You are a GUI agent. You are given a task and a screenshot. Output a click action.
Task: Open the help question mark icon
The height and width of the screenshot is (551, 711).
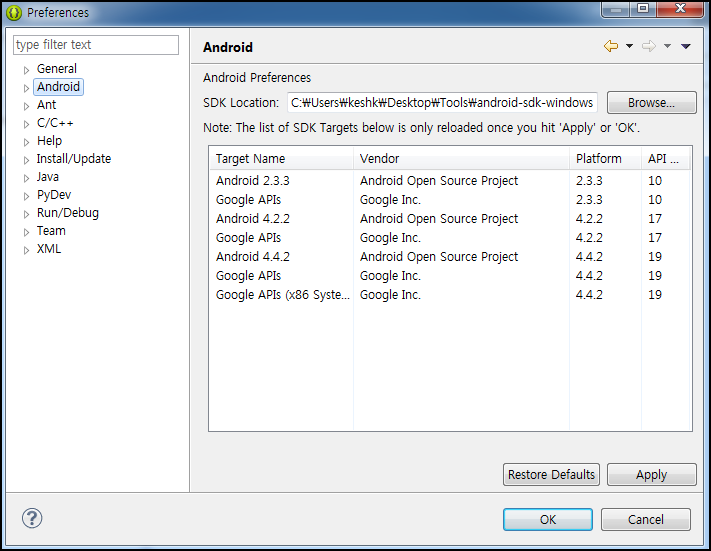tap(32, 518)
